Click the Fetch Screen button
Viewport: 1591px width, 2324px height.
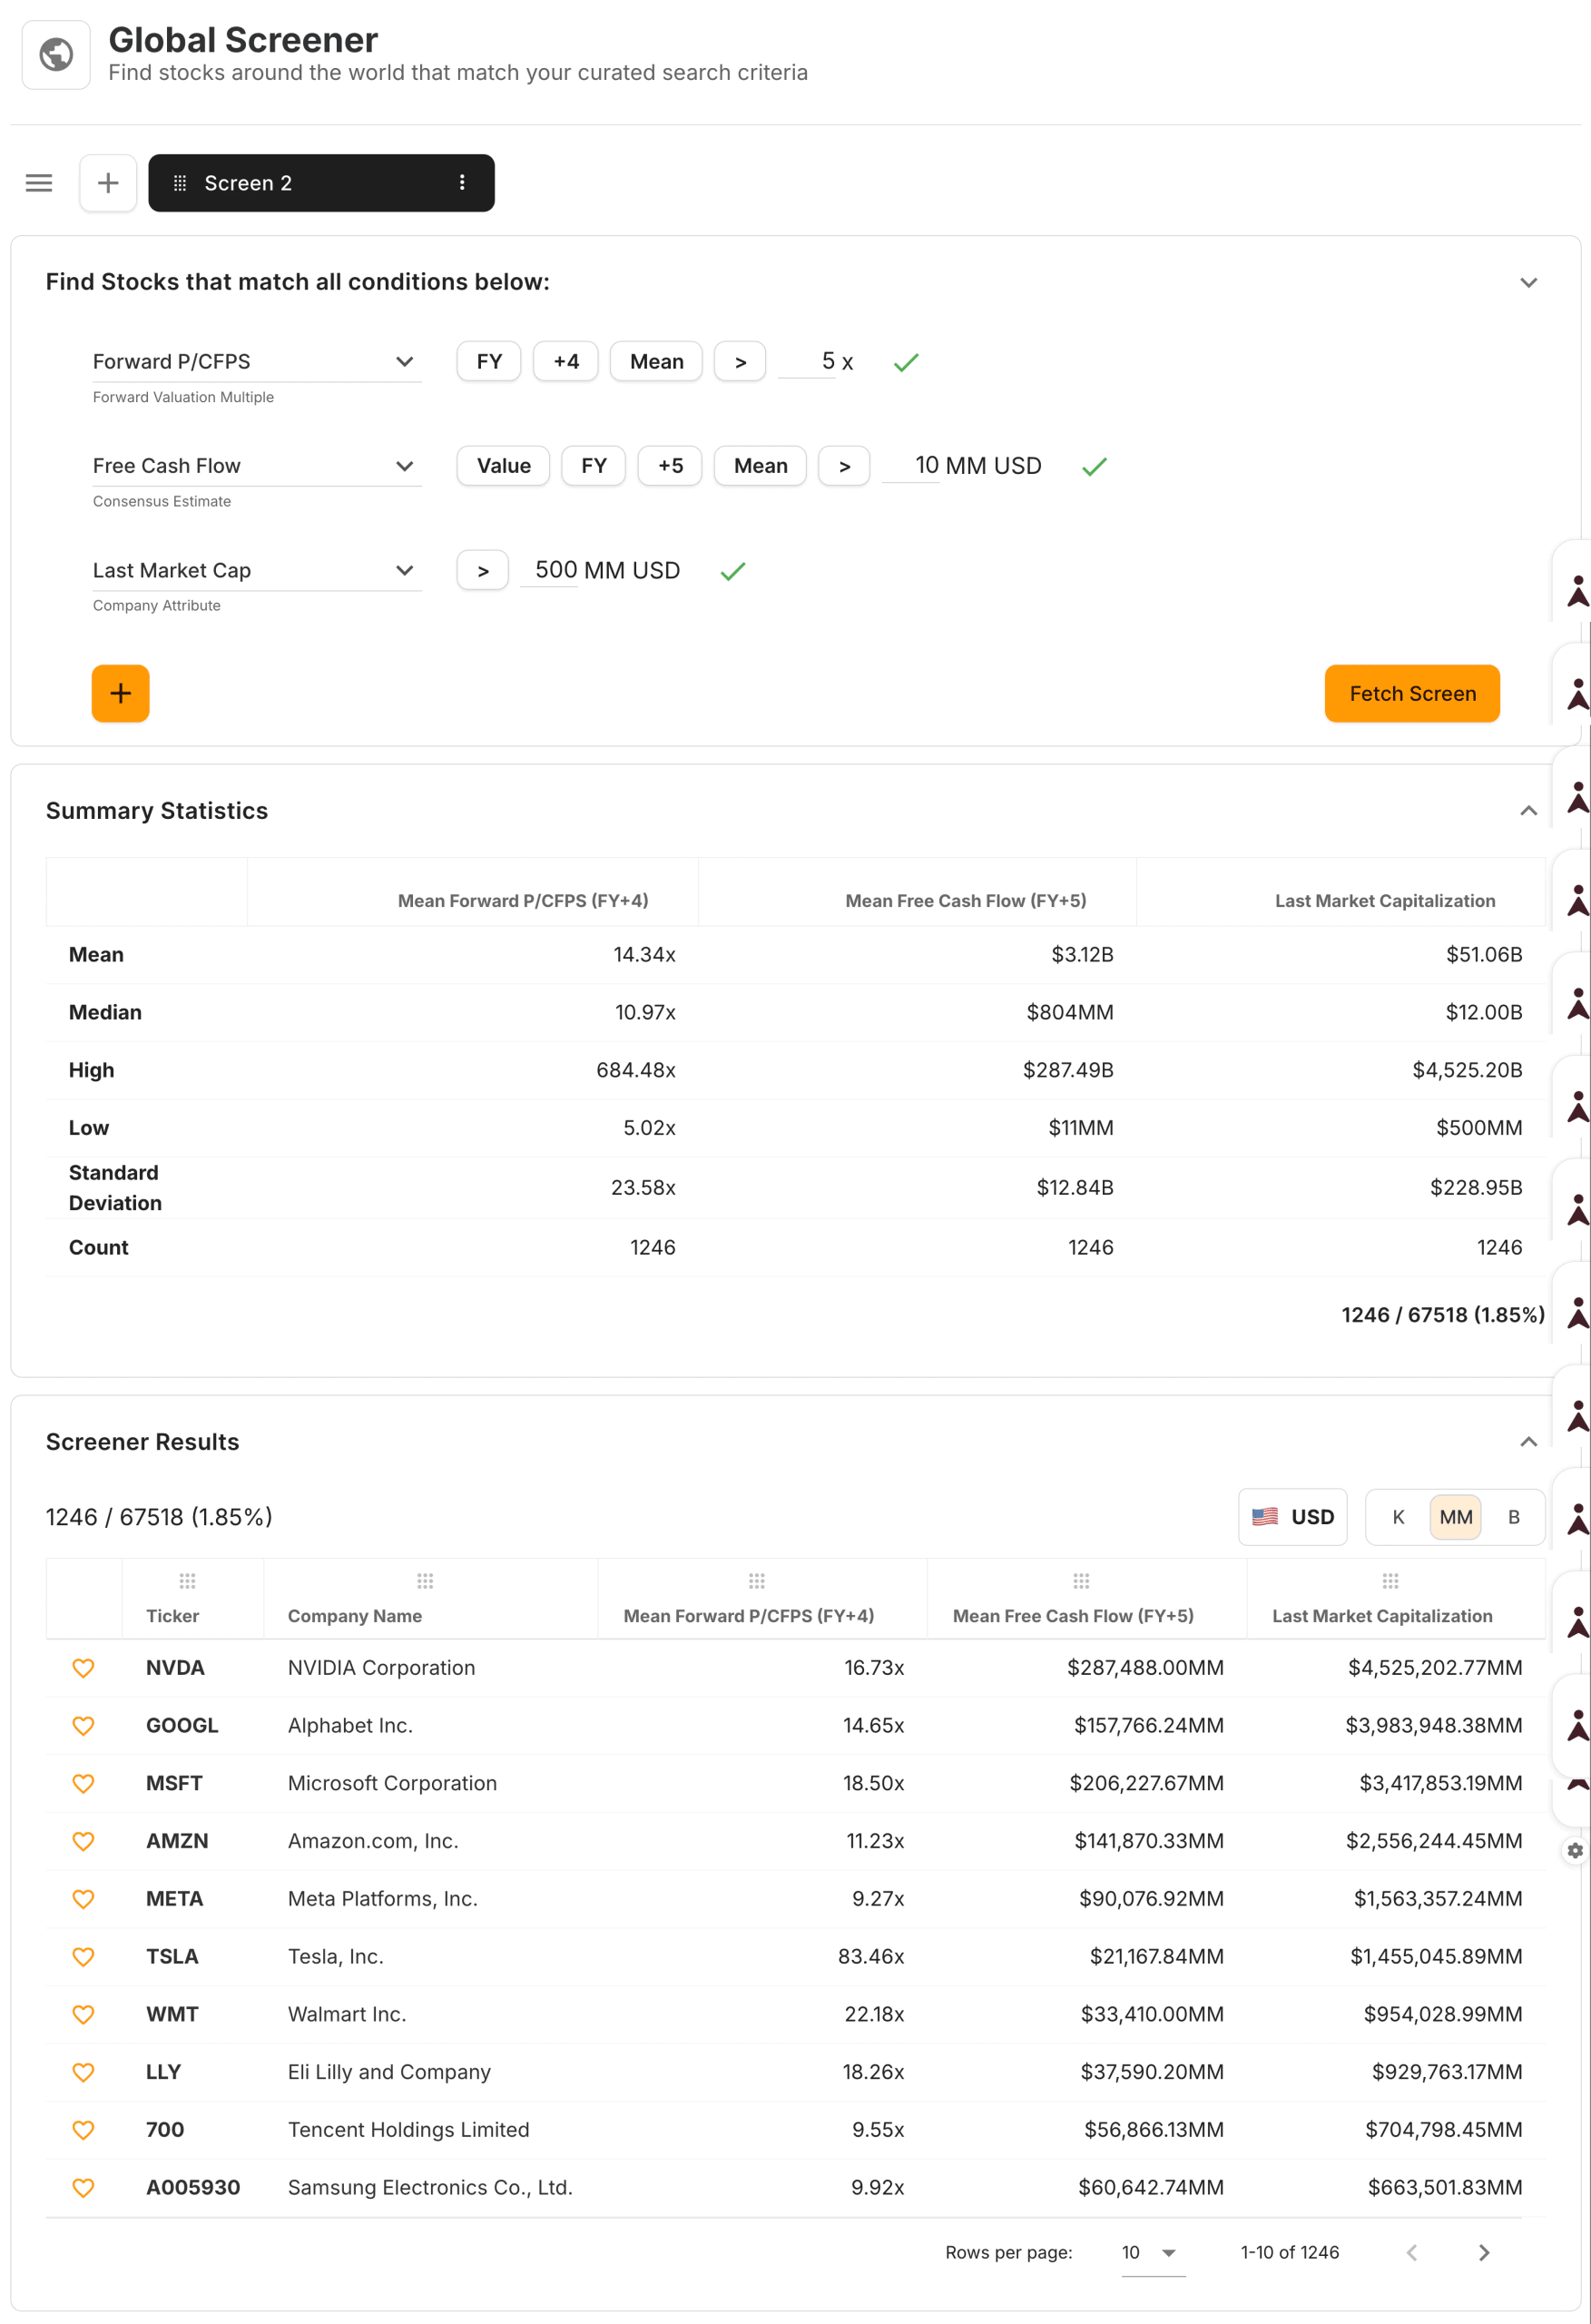coord(1412,693)
